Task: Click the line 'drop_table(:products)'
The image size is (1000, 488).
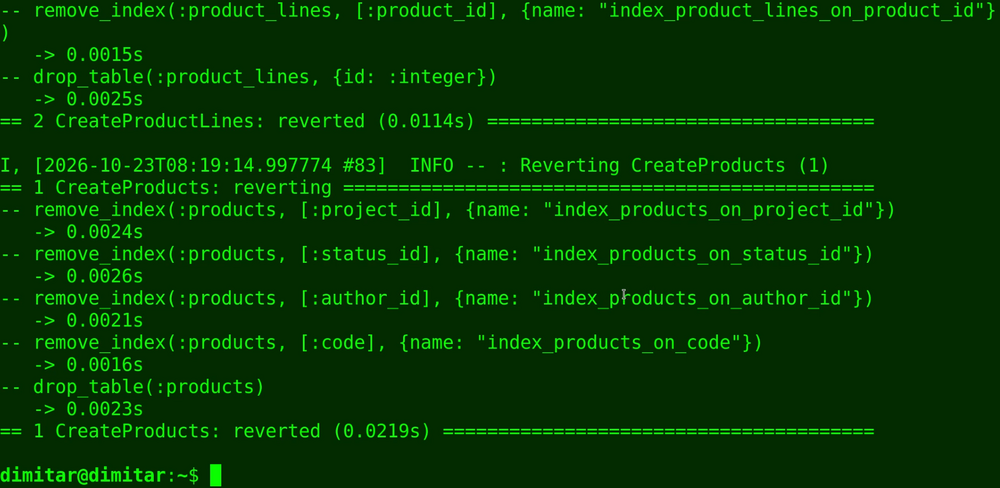Action: [x=132, y=387]
